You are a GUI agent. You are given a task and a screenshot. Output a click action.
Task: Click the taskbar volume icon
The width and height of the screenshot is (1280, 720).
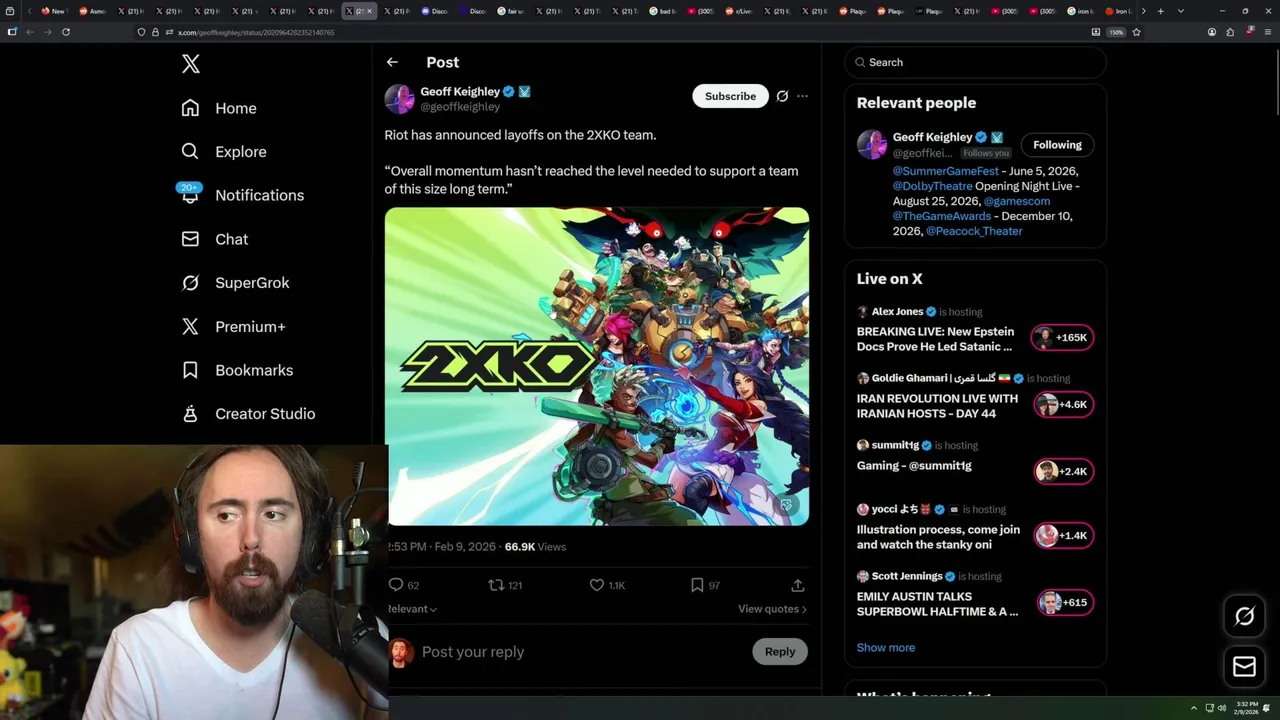click(x=1221, y=708)
